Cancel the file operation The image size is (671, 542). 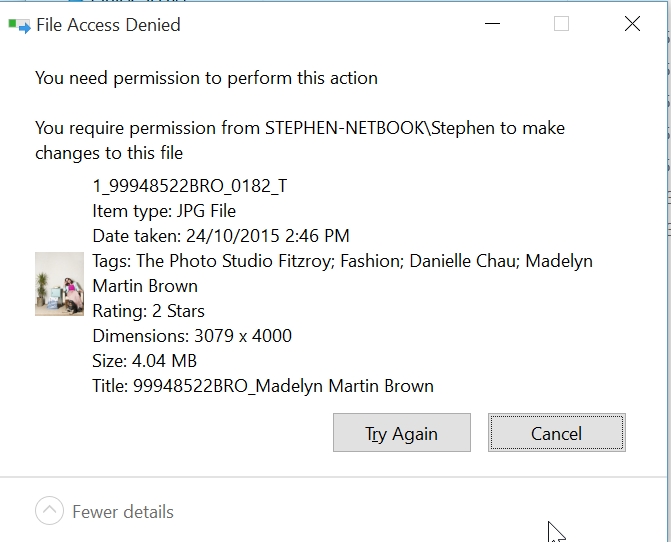[556, 432]
